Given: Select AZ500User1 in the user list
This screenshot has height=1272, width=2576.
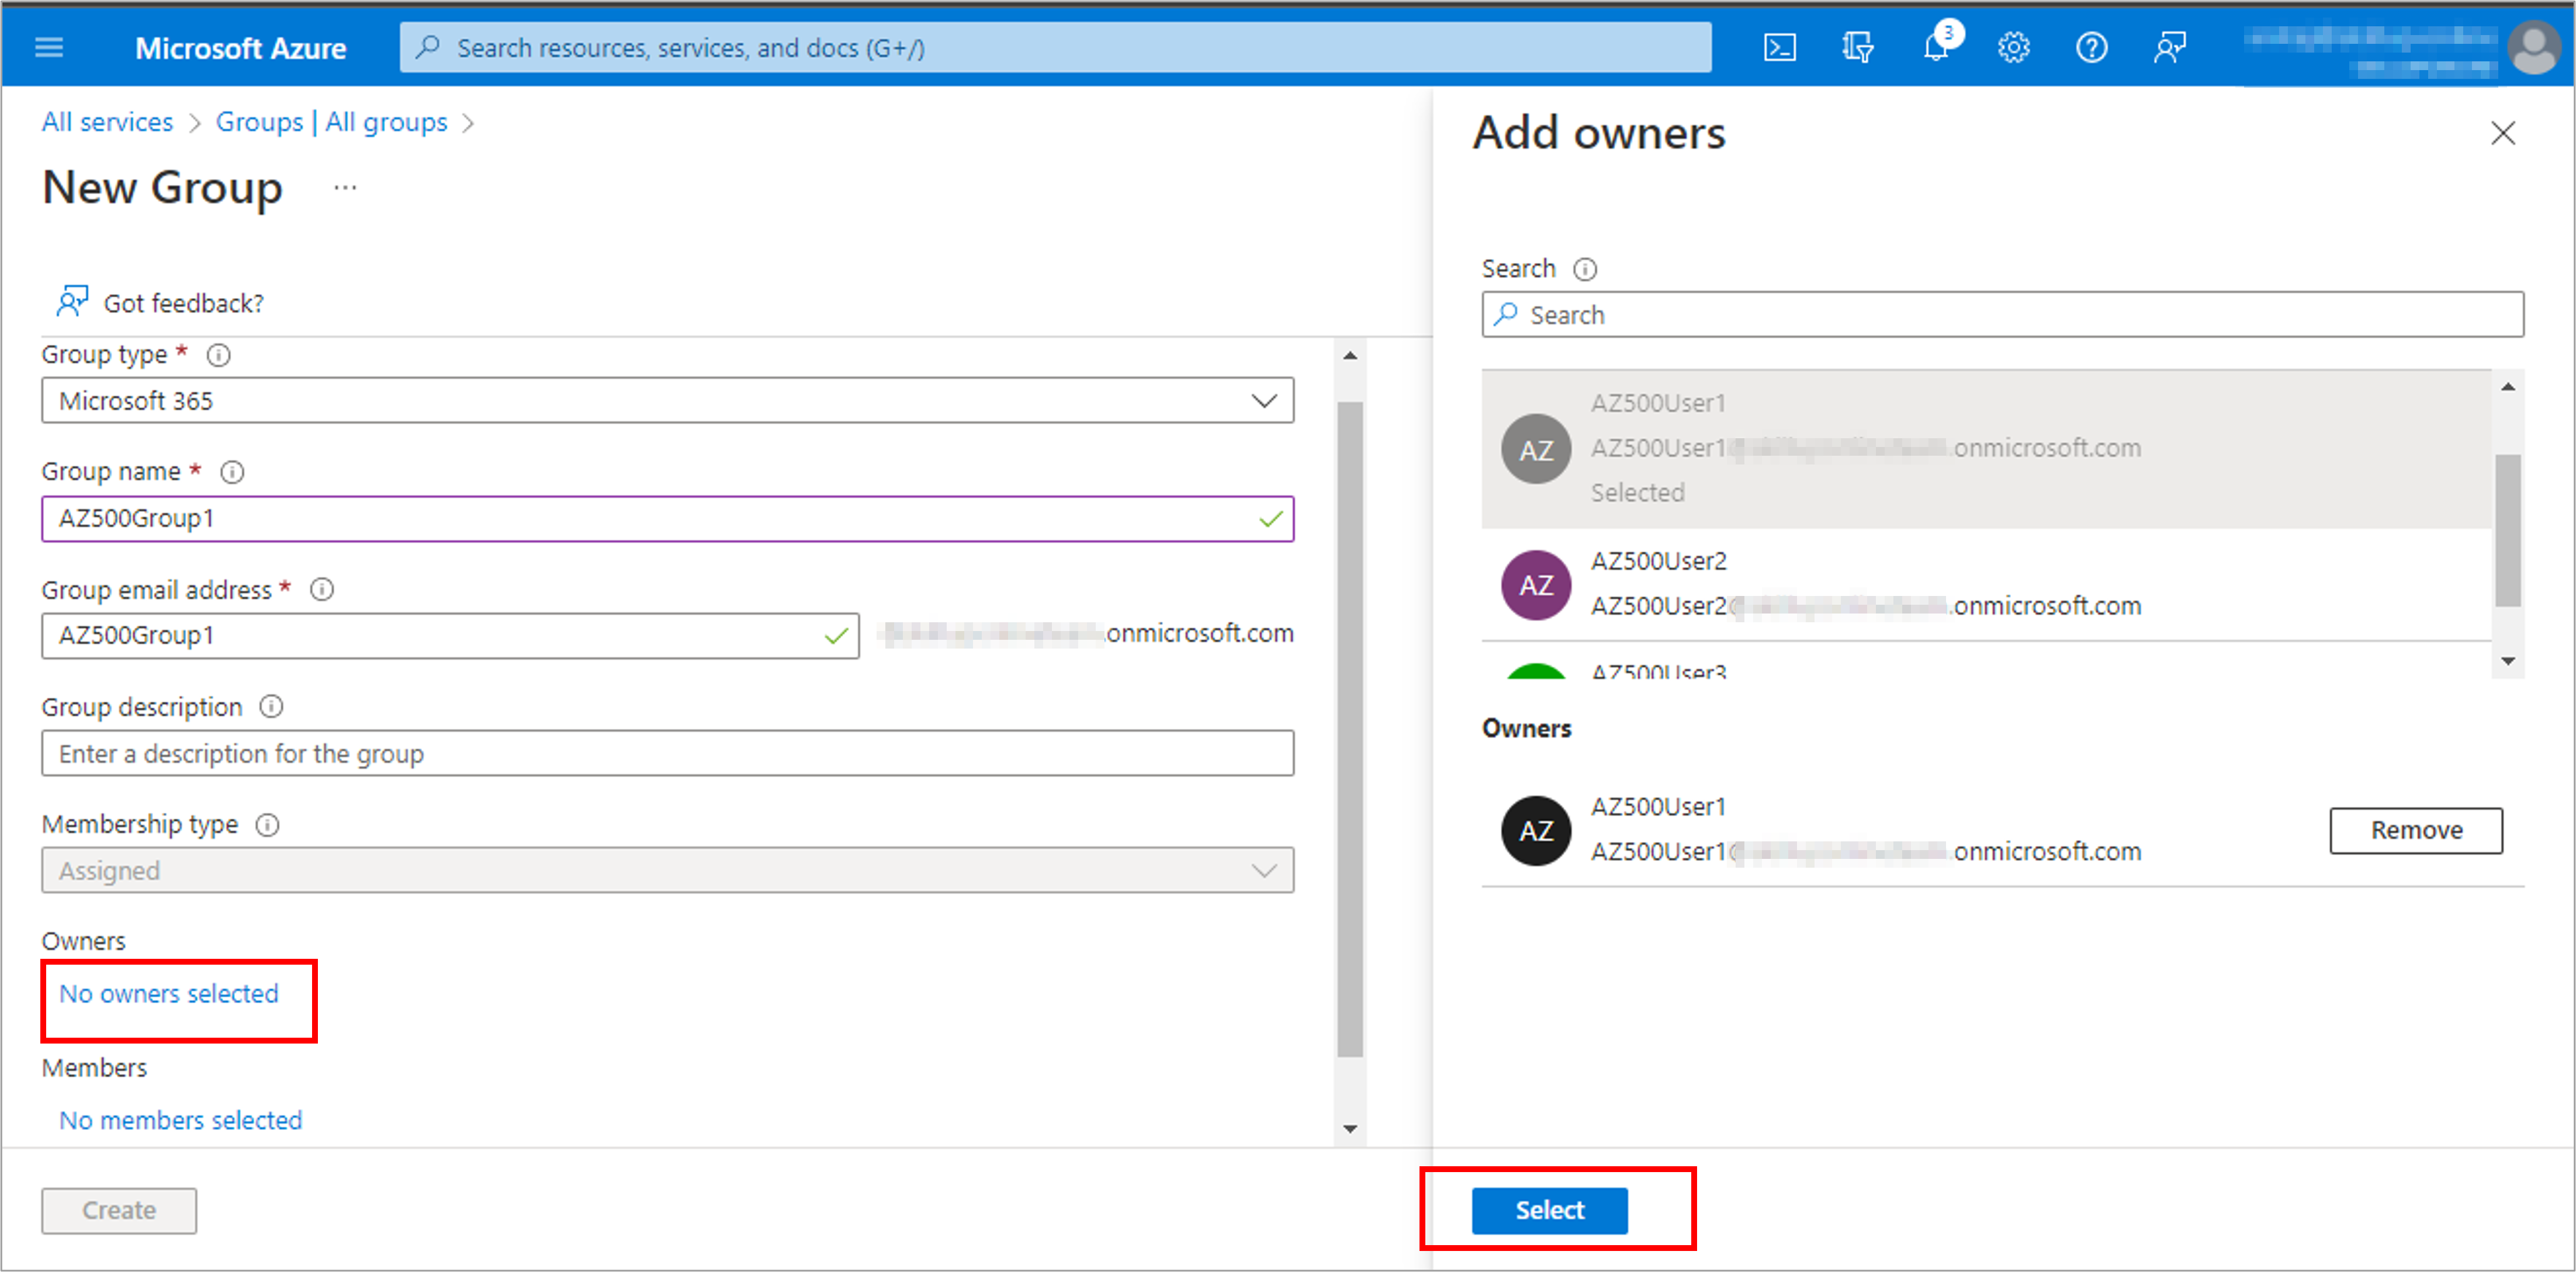Looking at the screenshot, I should point(1986,448).
